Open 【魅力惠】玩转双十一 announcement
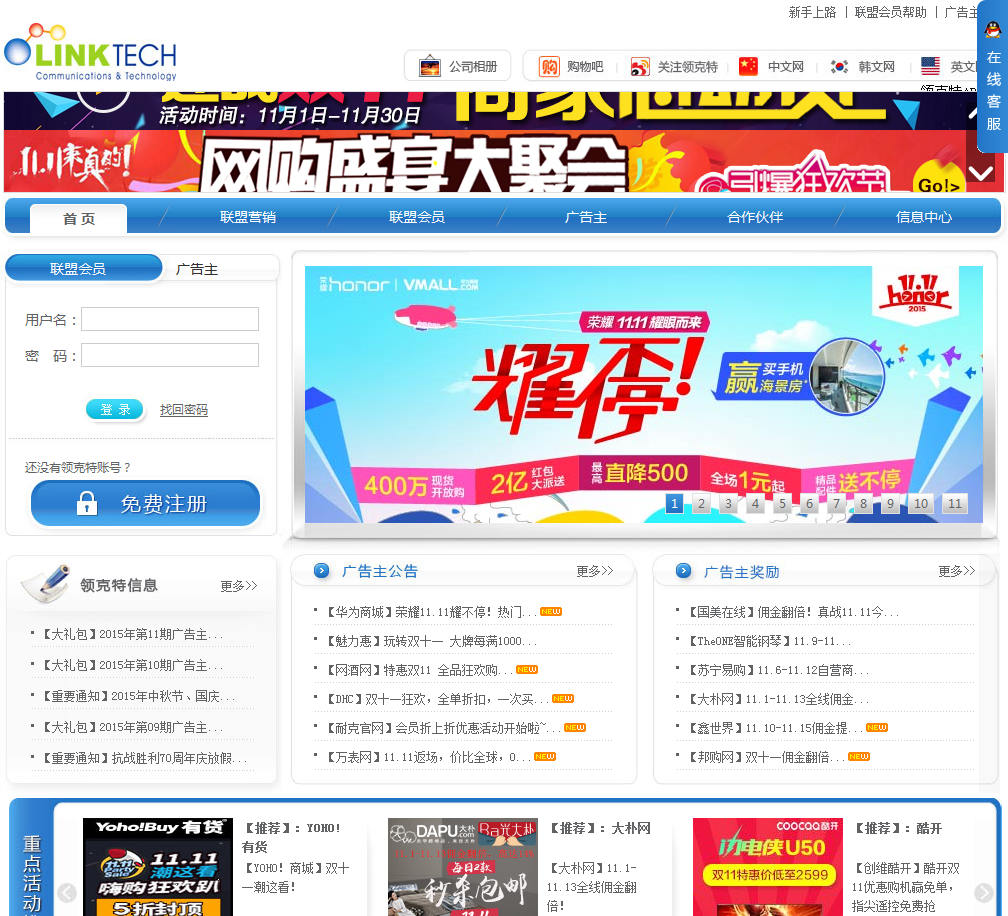Viewport: 1008px width, 916px height. (431, 641)
